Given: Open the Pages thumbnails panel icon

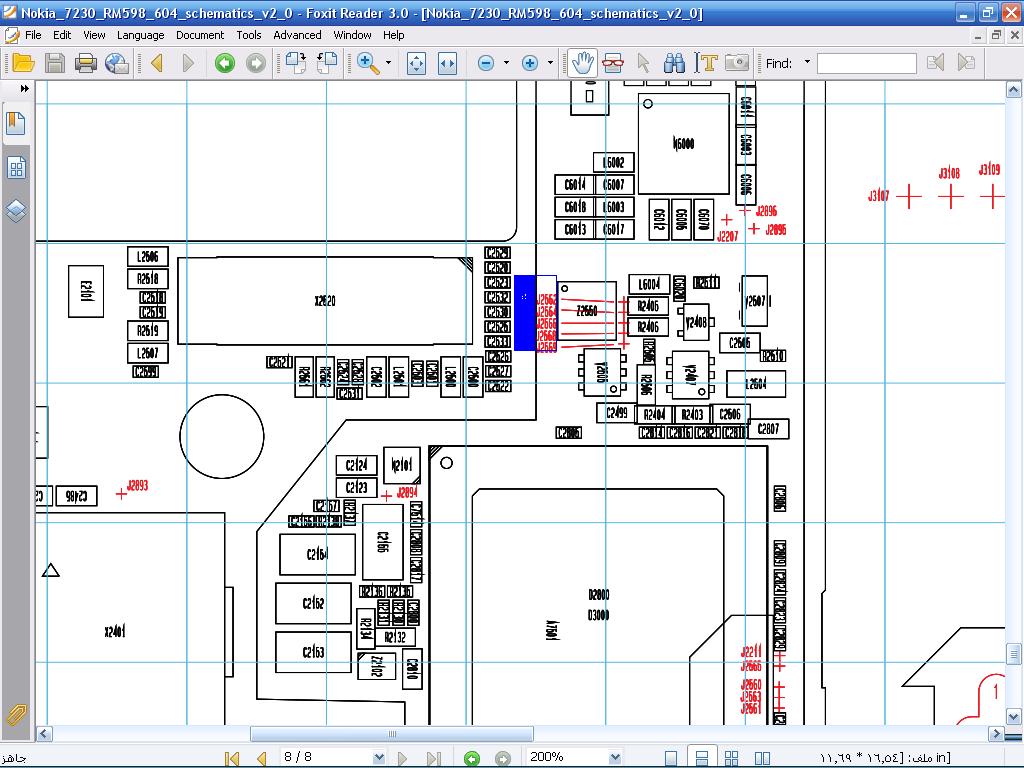Looking at the screenshot, I should [16, 168].
